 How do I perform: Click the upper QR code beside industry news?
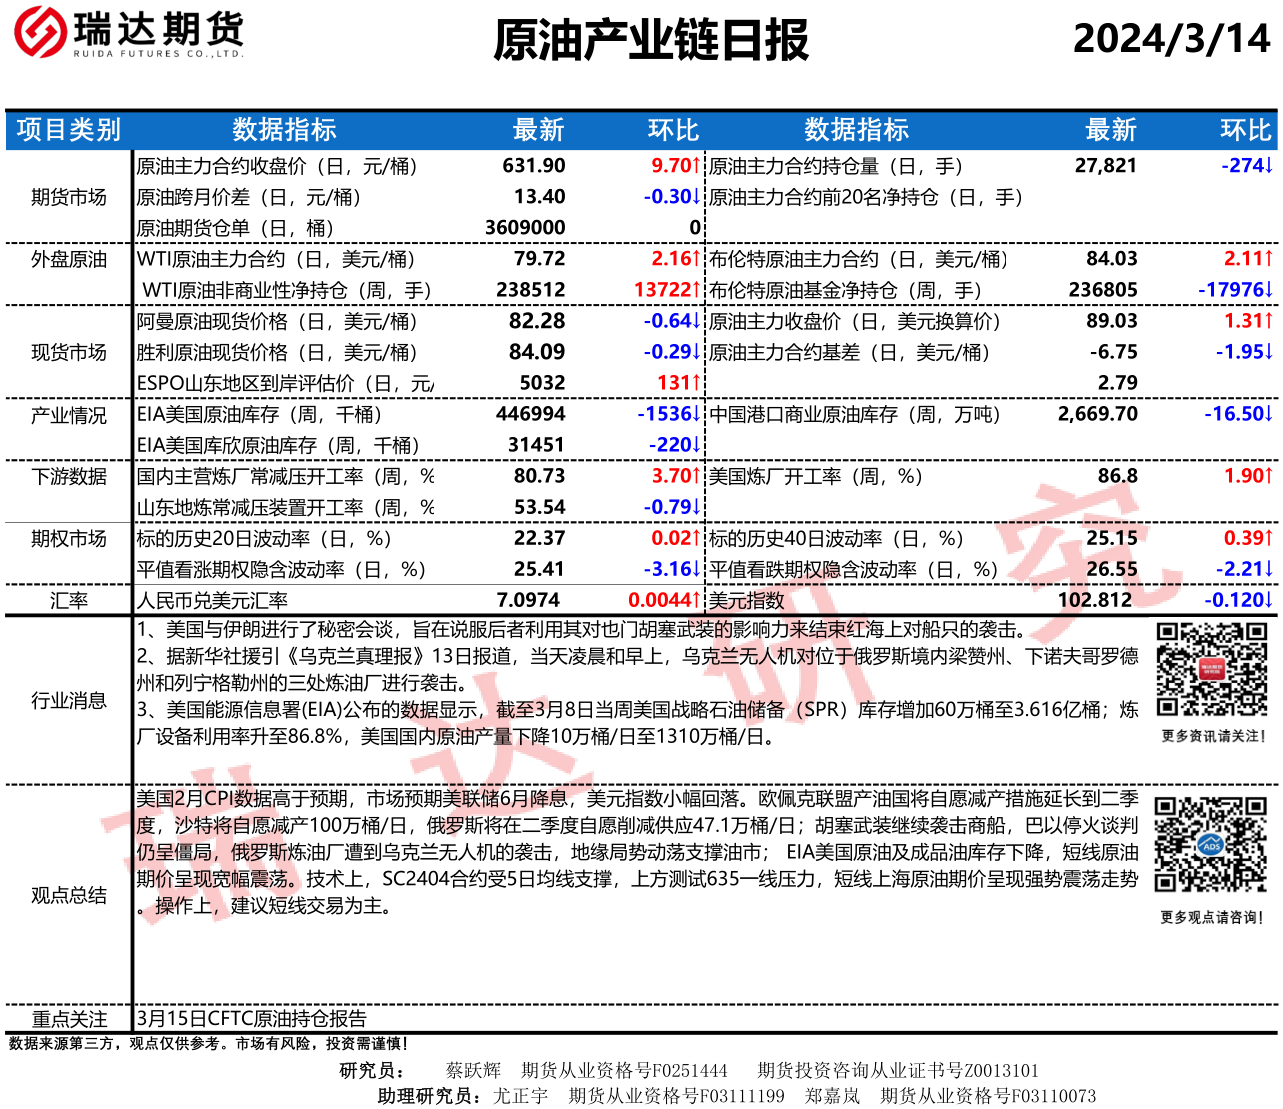tap(1211, 669)
